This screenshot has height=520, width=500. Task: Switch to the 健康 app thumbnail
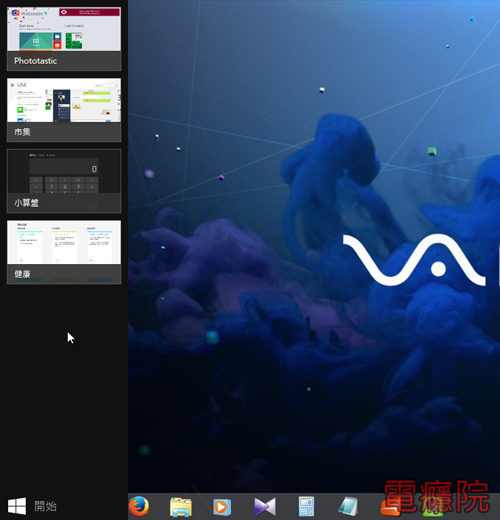tap(64, 252)
